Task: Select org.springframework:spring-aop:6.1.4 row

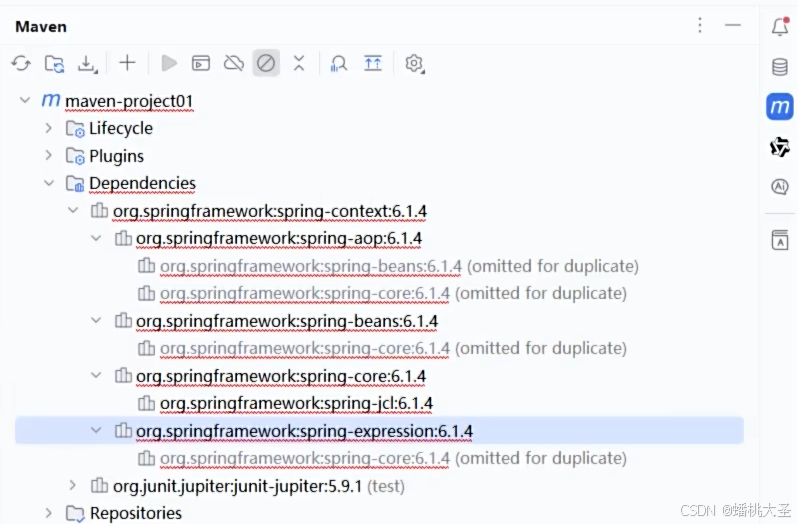Action: click(279, 239)
